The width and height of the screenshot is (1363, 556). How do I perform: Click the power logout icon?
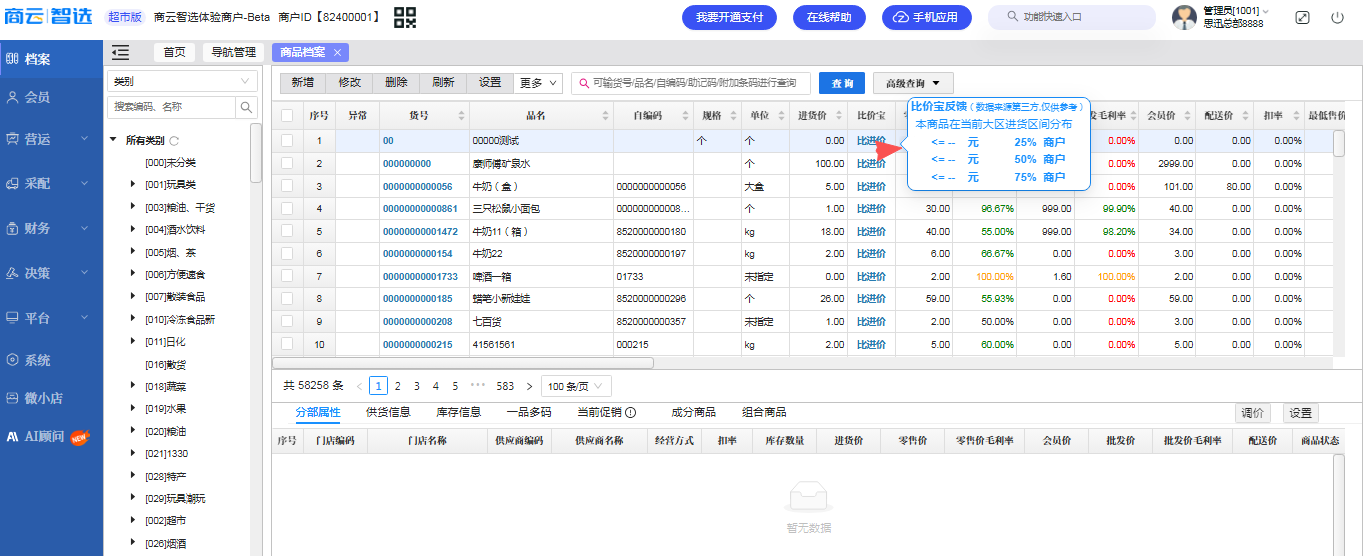pyautogui.click(x=1337, y=18)
